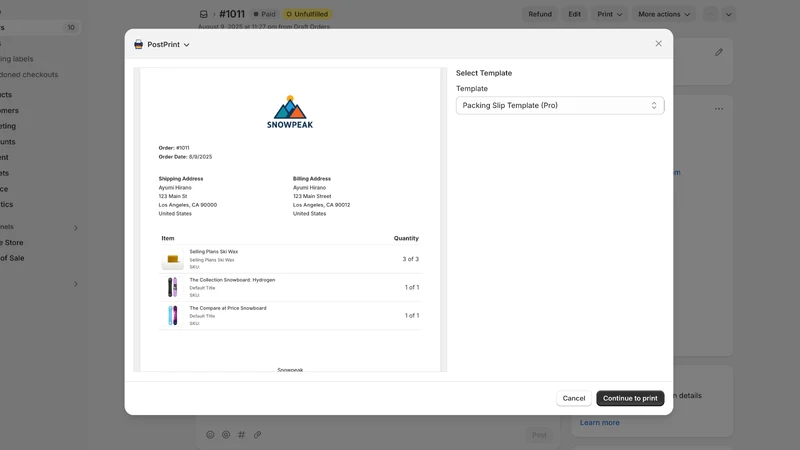Go to next order with down chevron
This screenshot has width=800, height=450.
tap(729, 14)
